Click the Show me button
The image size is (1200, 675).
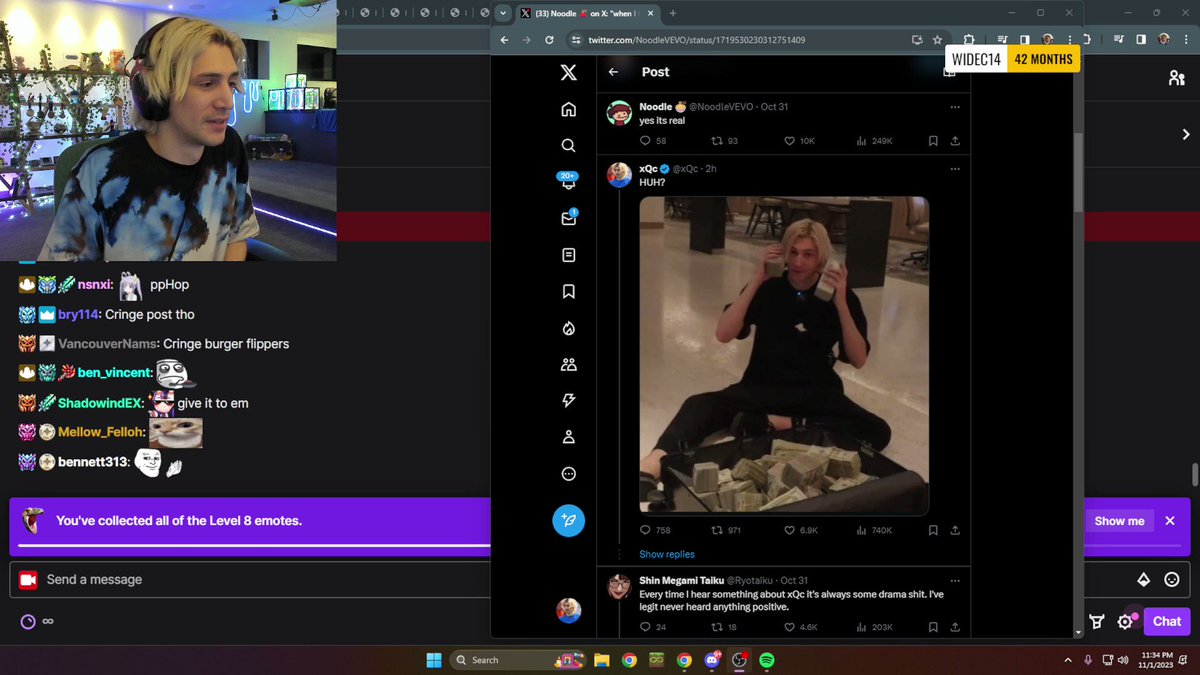1119,521
